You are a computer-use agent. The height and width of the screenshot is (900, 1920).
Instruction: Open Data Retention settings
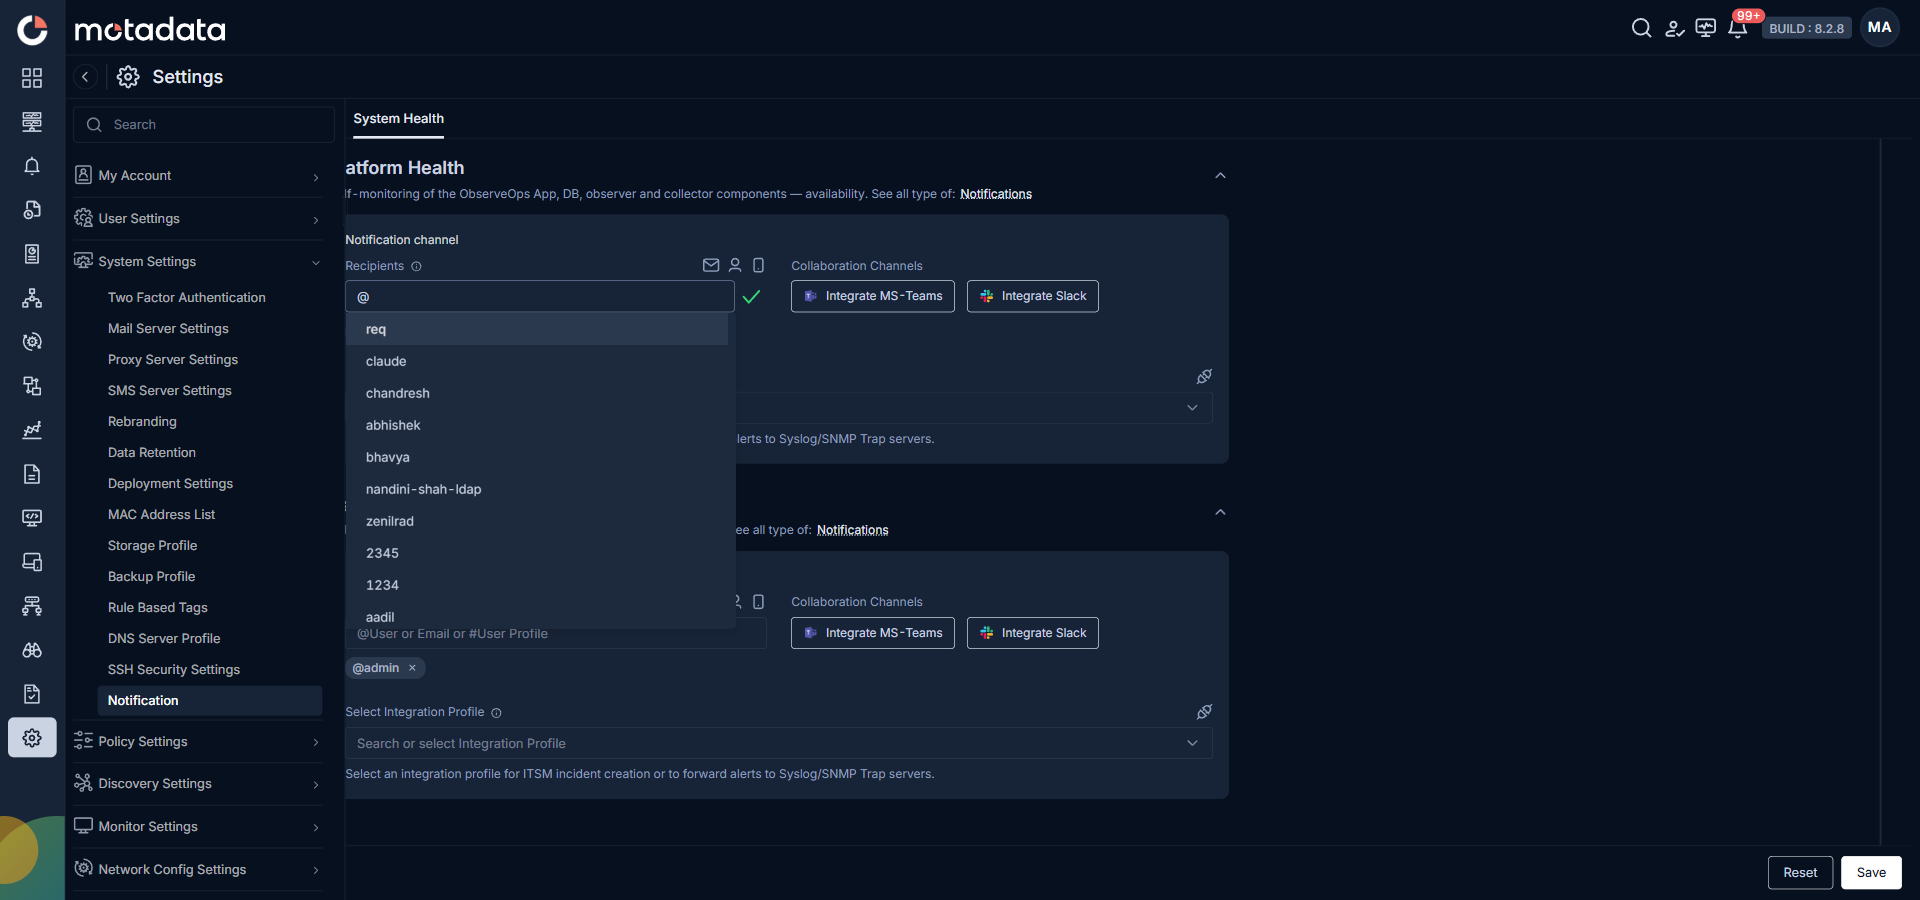click(x=152, y=452)
